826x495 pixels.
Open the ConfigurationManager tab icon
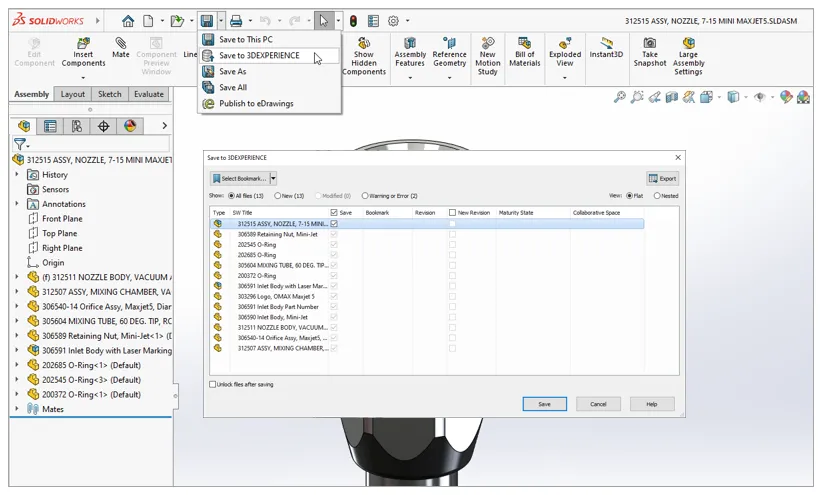point(77,126)
